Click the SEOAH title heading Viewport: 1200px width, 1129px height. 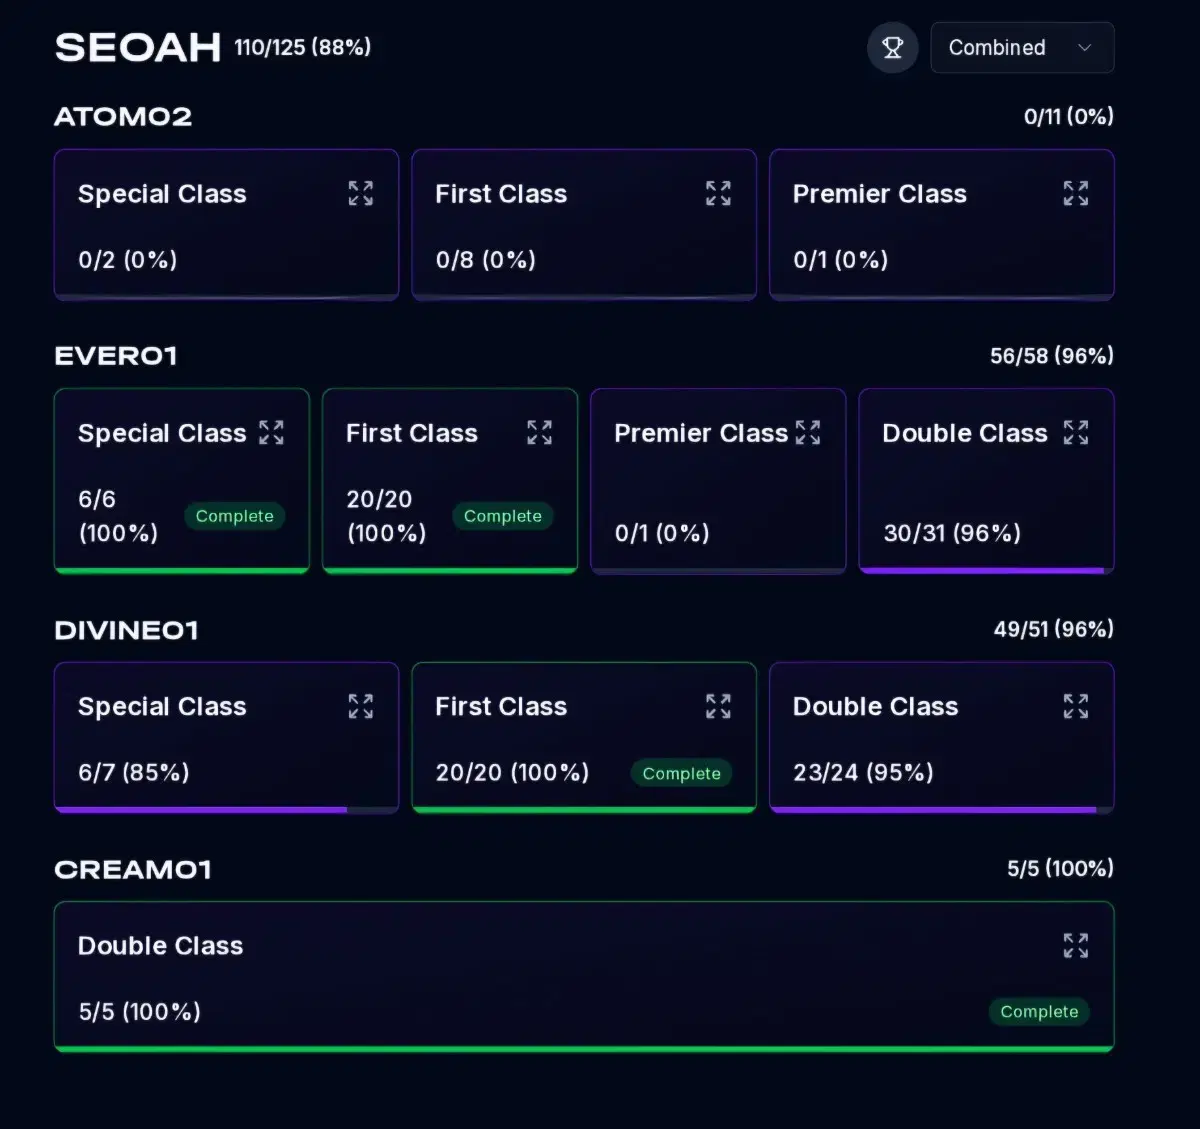[138, 48]
